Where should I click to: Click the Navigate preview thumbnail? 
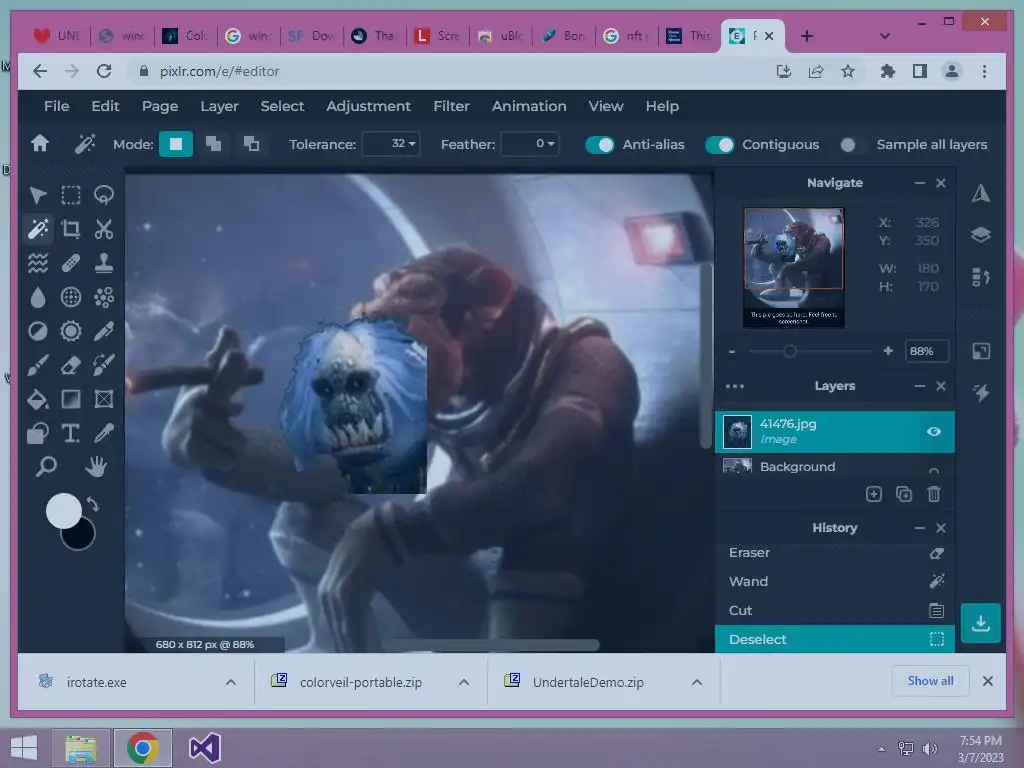coord(794,267)
